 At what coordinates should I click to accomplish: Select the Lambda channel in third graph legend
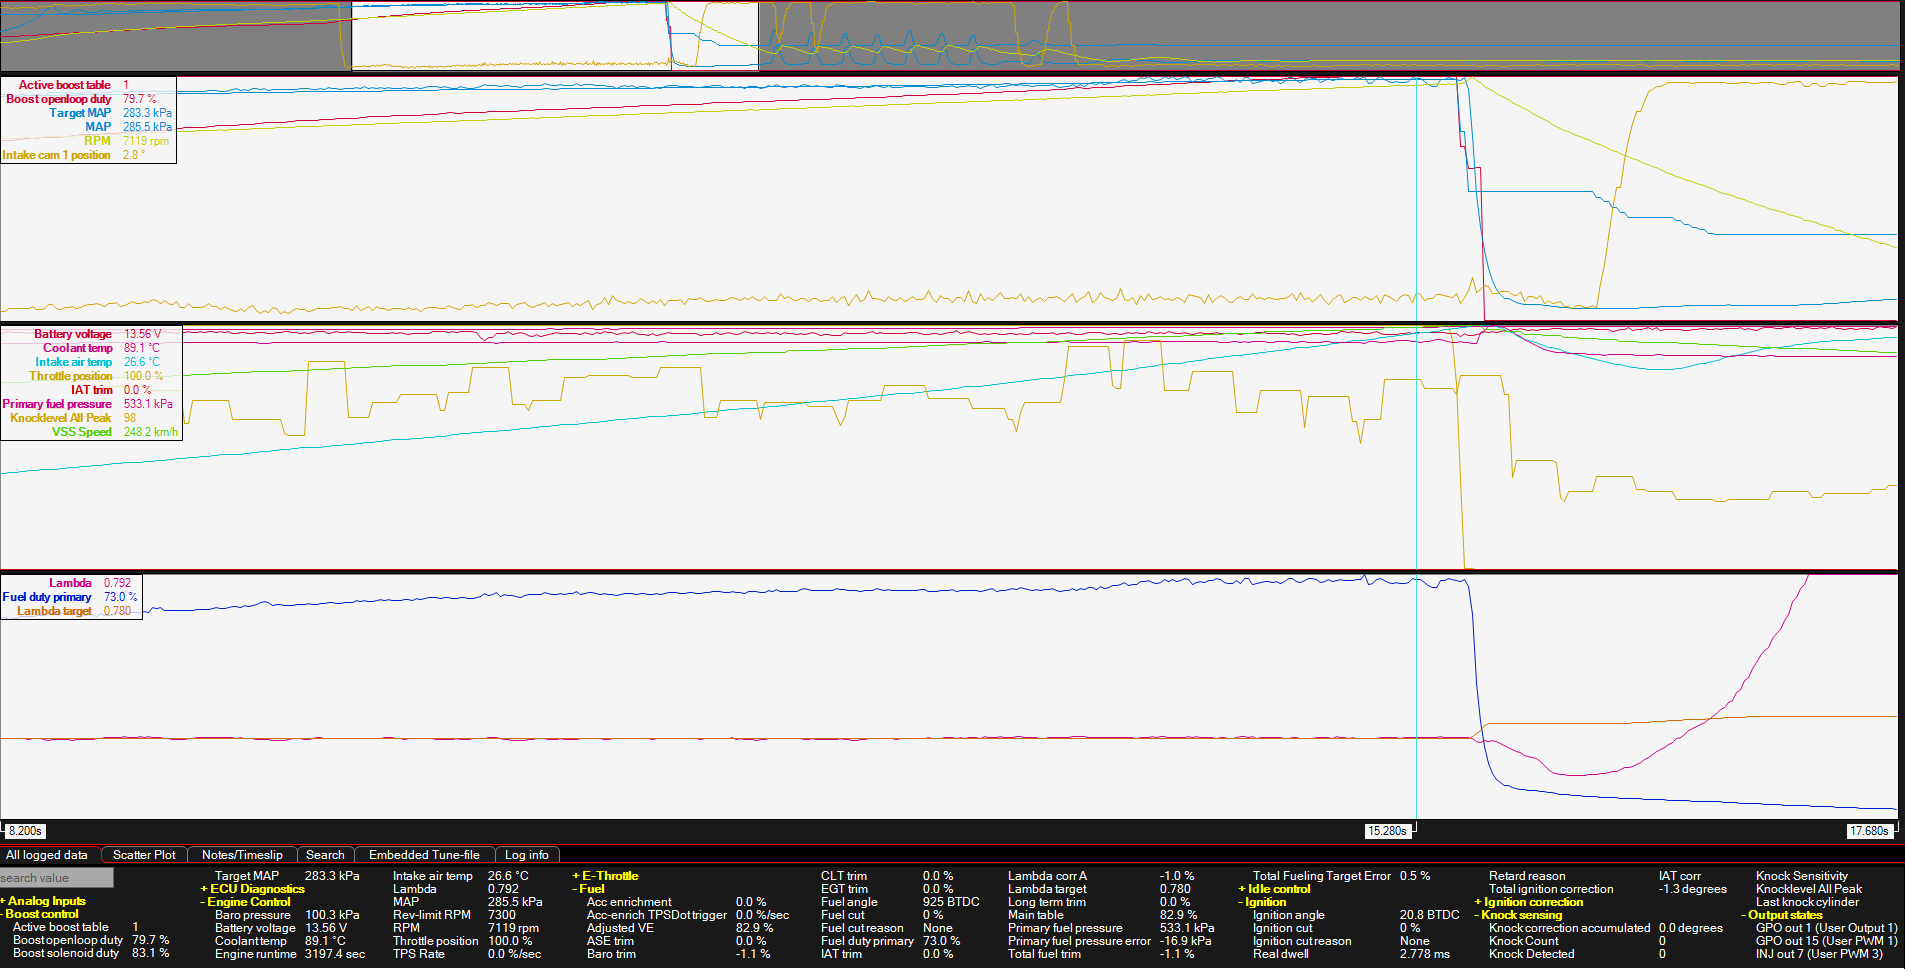70,583
